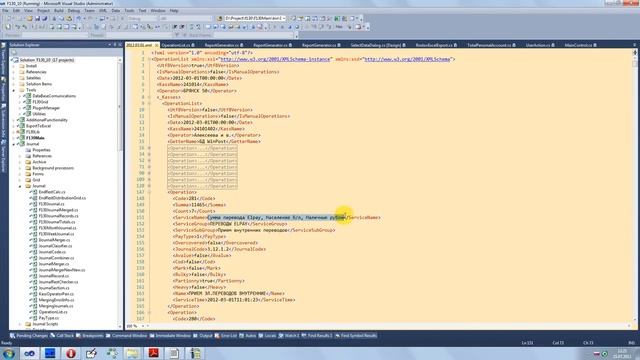Open the Solution Configurations Debug dropdown
640x360 pixels.
pyautogui.click(x=142, y=19)
